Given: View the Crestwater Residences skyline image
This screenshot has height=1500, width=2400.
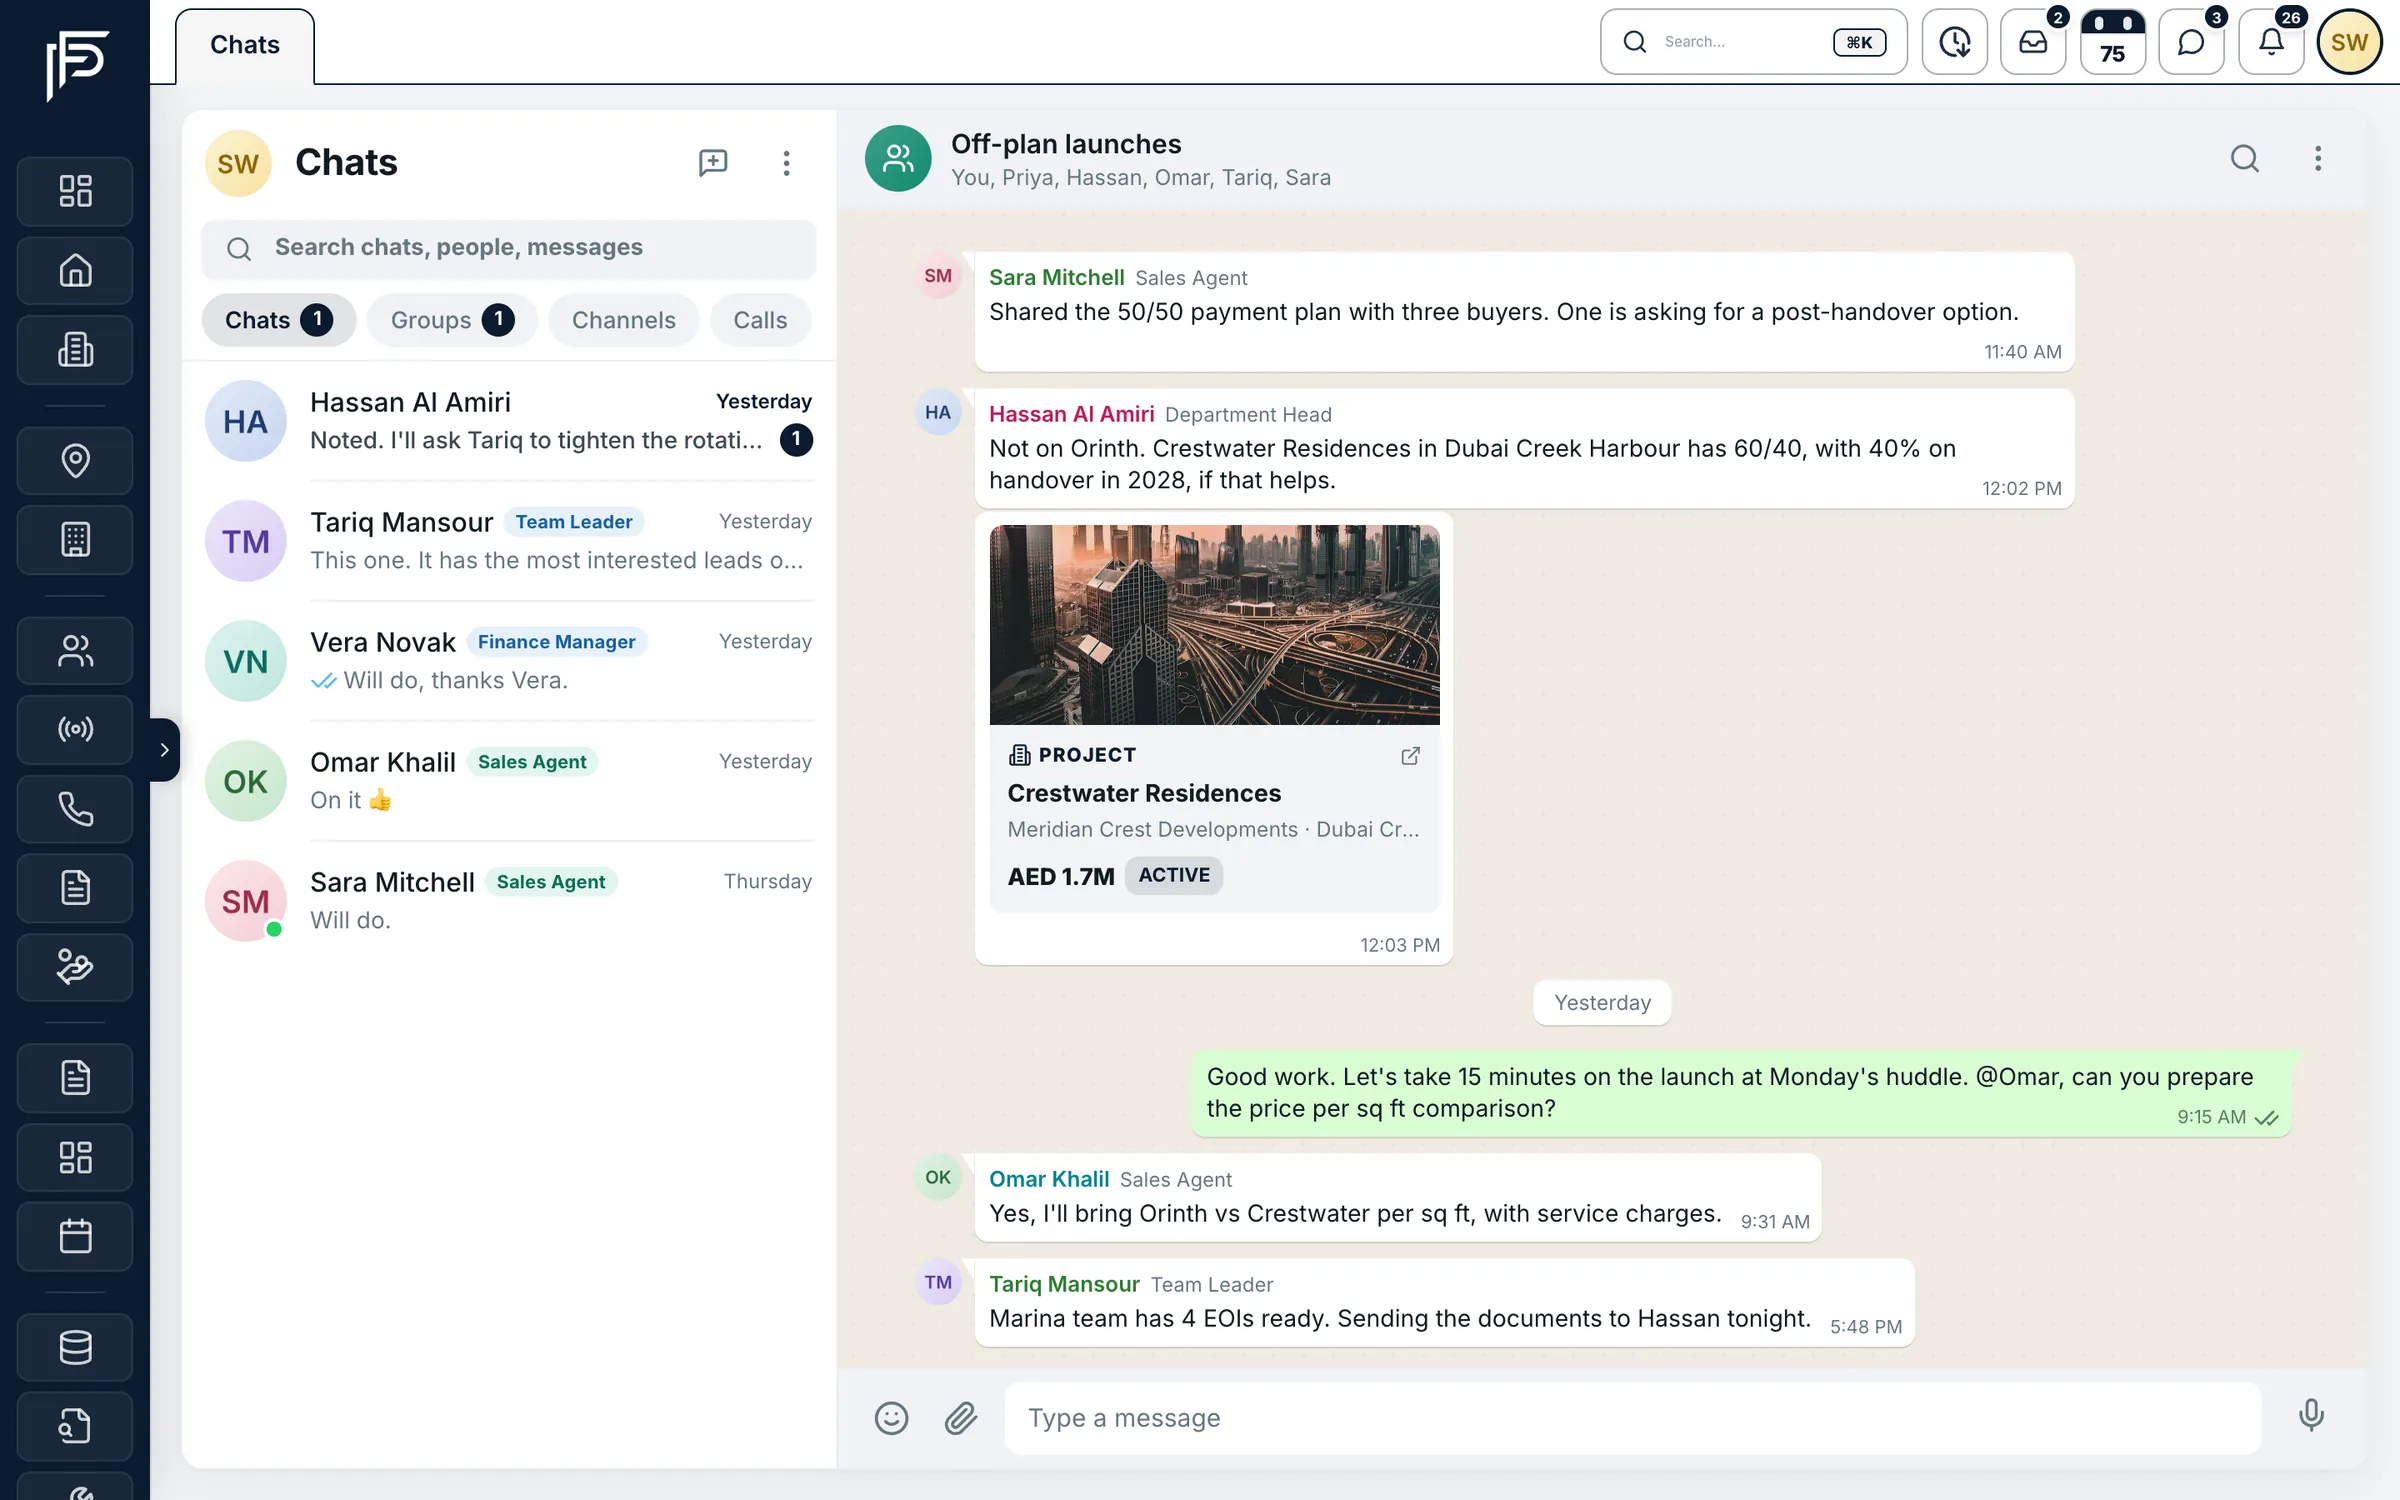Looking at the screenshot, I should 1214,625.
